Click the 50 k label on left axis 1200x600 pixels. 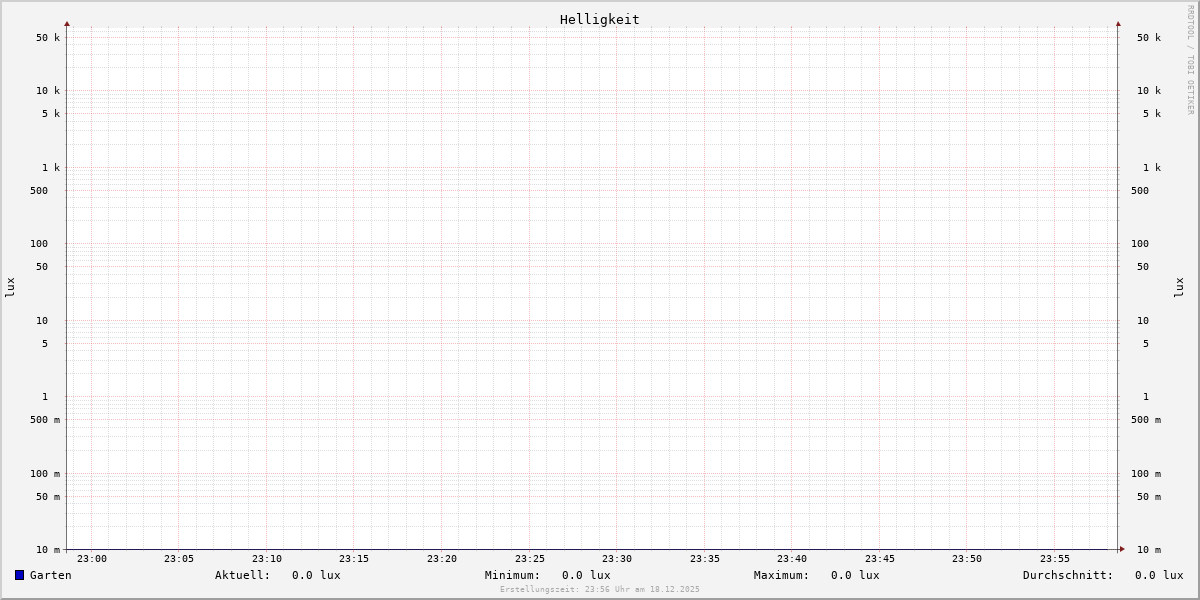pyautogui.click(x=48, y=38)
